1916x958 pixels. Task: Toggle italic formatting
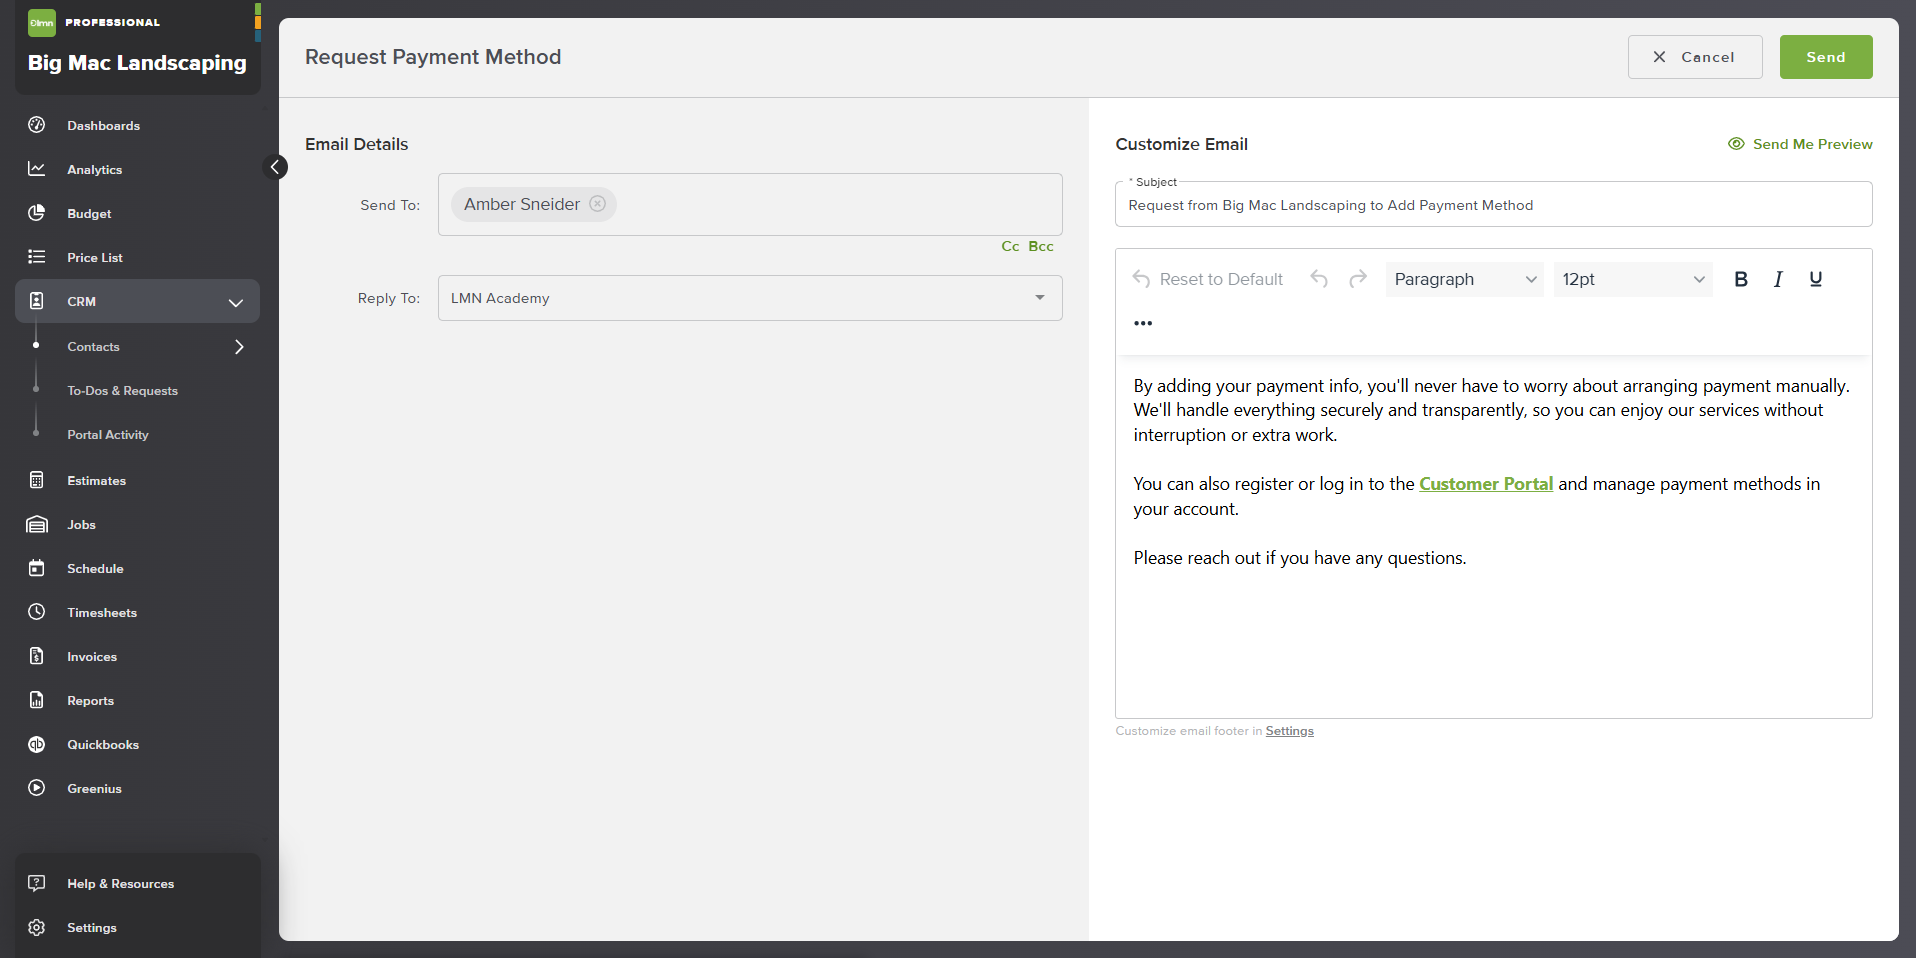(x=1778, y=279)
